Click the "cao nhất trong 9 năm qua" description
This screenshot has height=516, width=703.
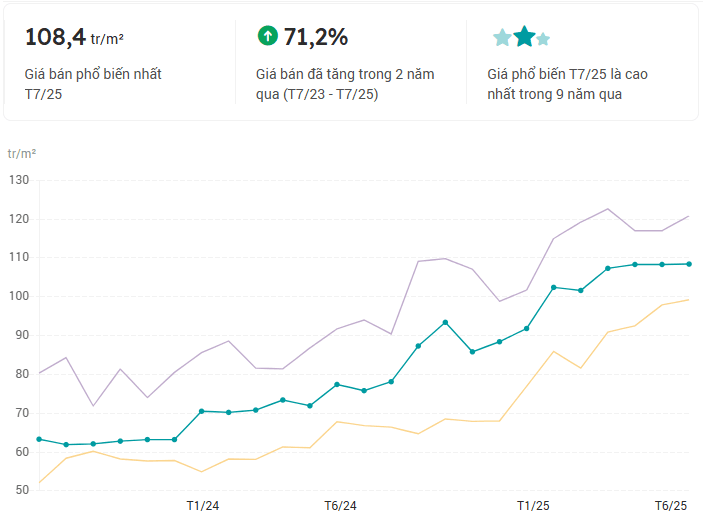click(x=559, y=84)
